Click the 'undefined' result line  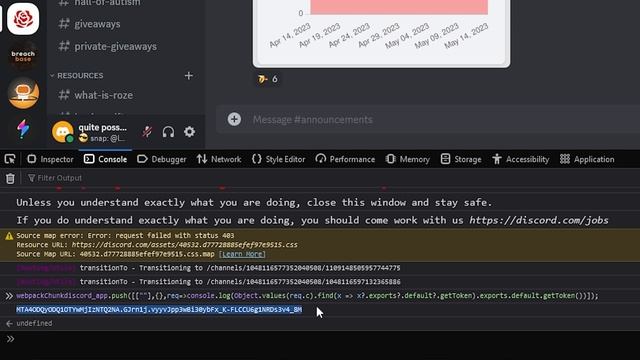coord(34,323)
